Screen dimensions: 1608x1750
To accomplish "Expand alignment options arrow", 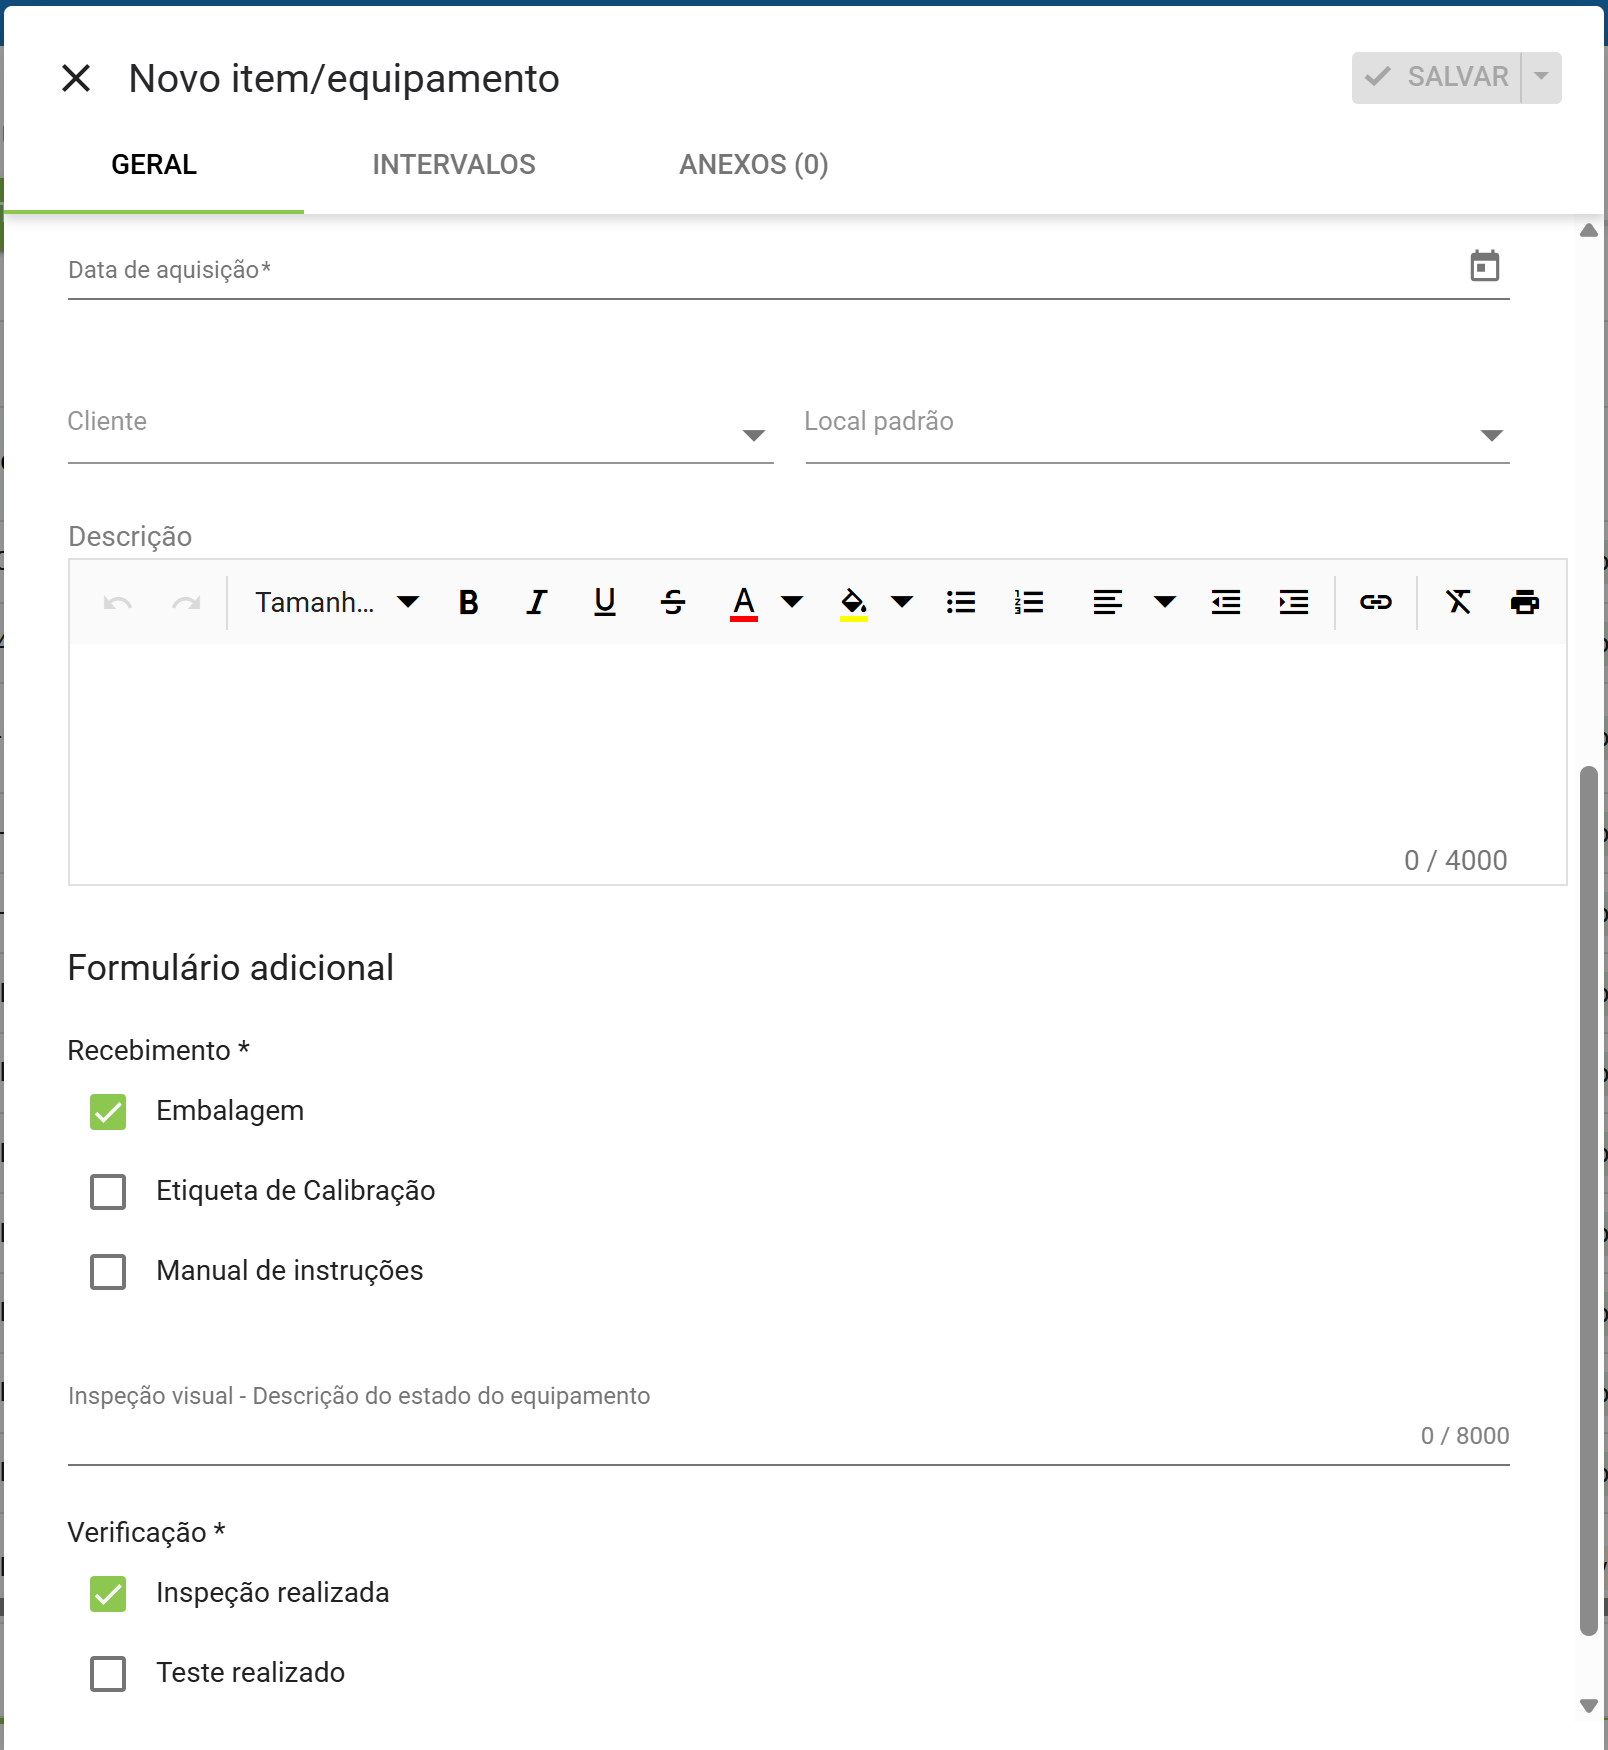I will [1165, 602].
